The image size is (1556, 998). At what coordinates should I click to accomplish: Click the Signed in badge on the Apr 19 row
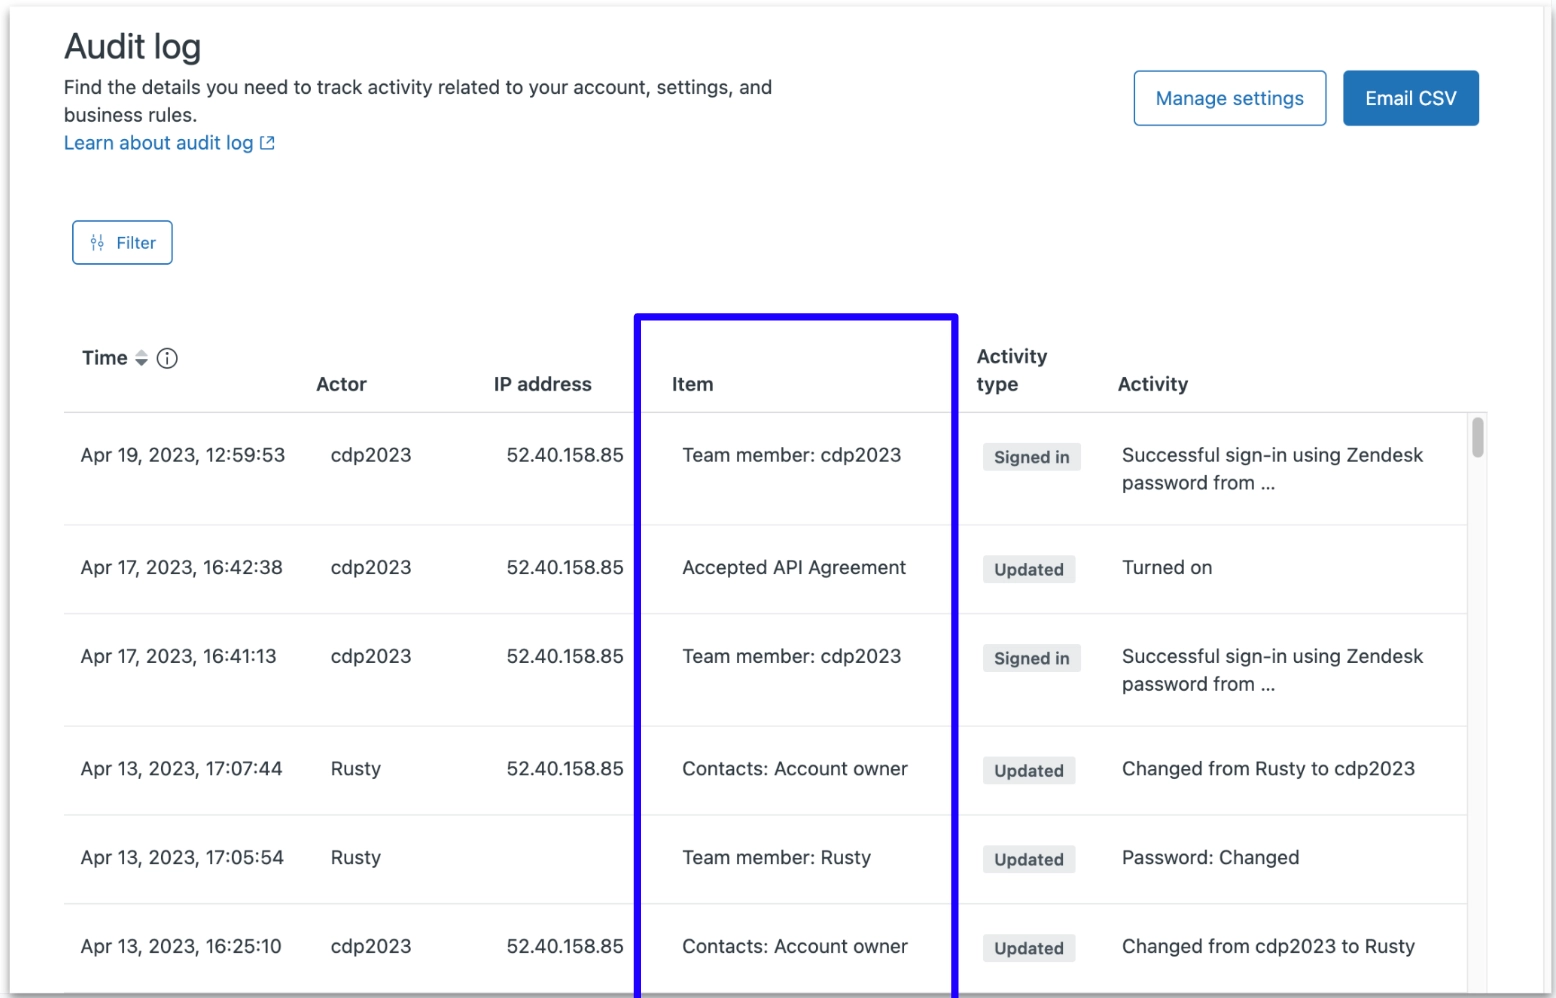point(1031,457)
